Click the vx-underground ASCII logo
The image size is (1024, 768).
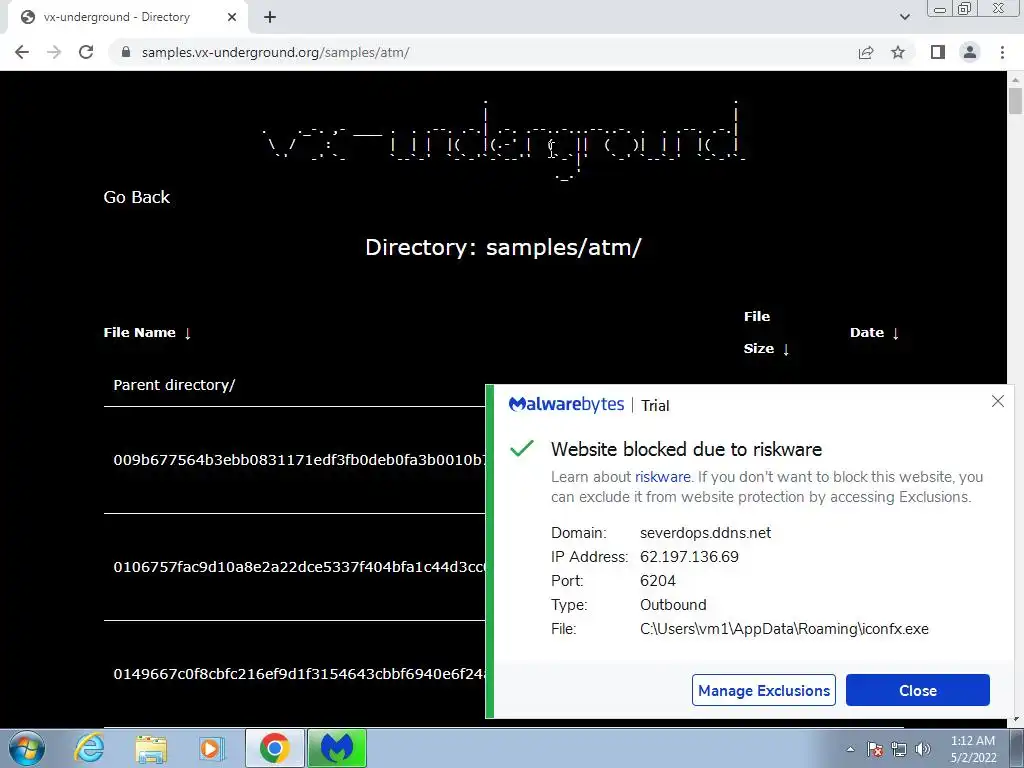(504, 140)
